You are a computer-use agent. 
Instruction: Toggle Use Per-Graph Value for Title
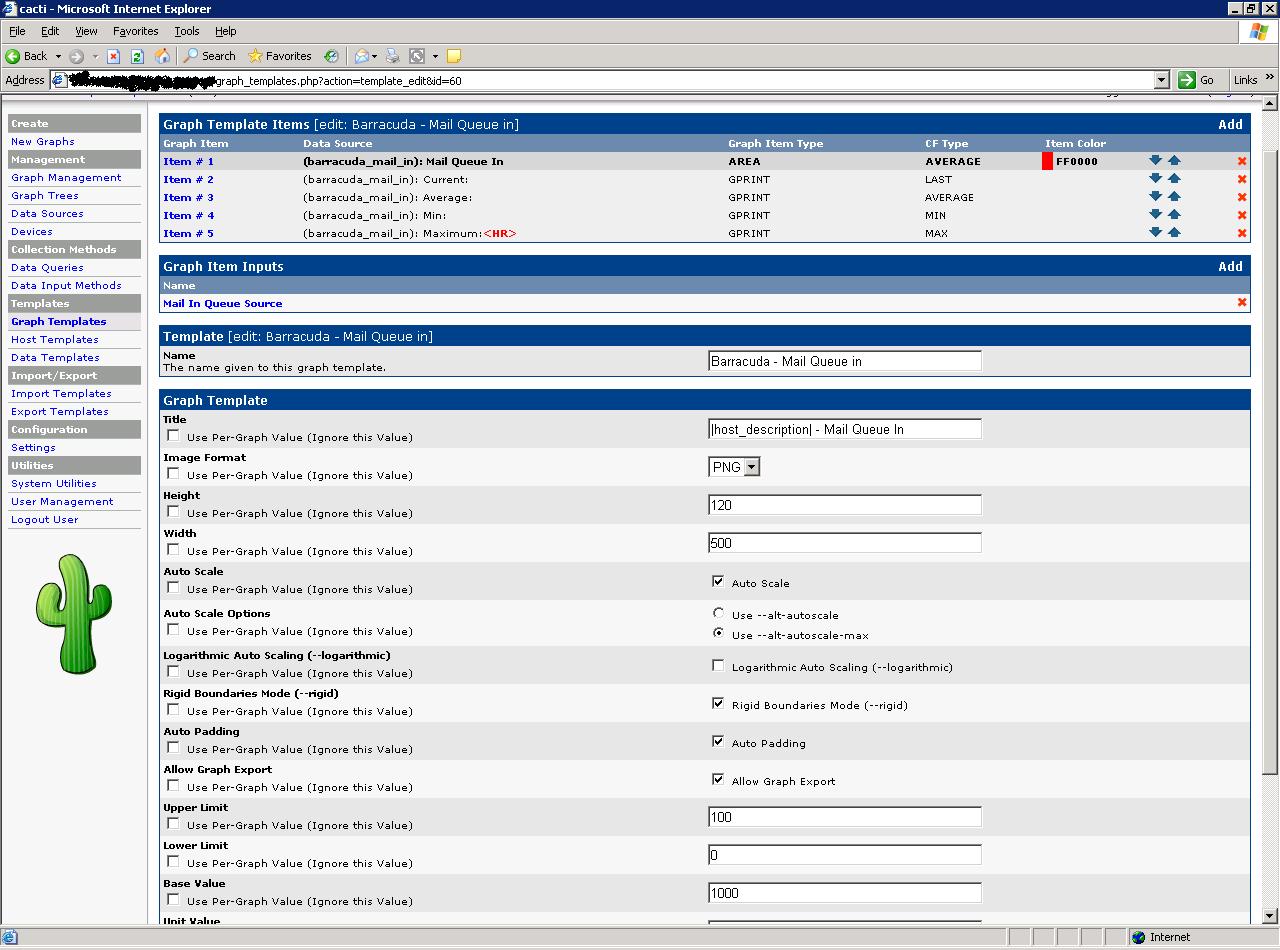coord(174,436)
